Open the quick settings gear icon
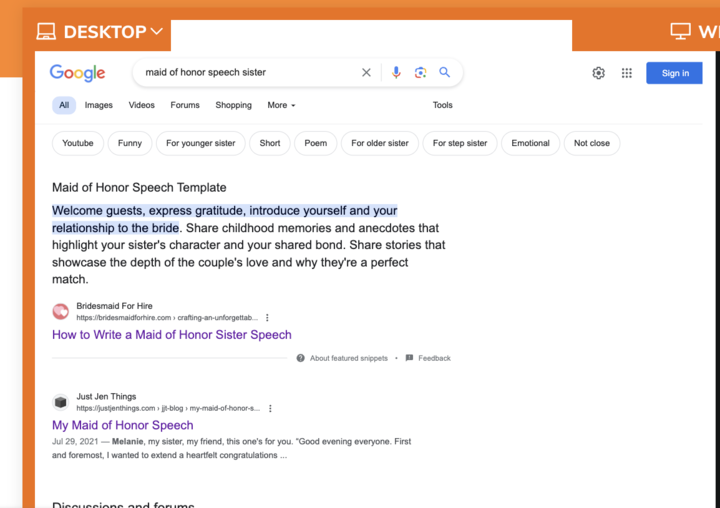The width and height of the screenshot is (720, 508). [x=598, y=73]
